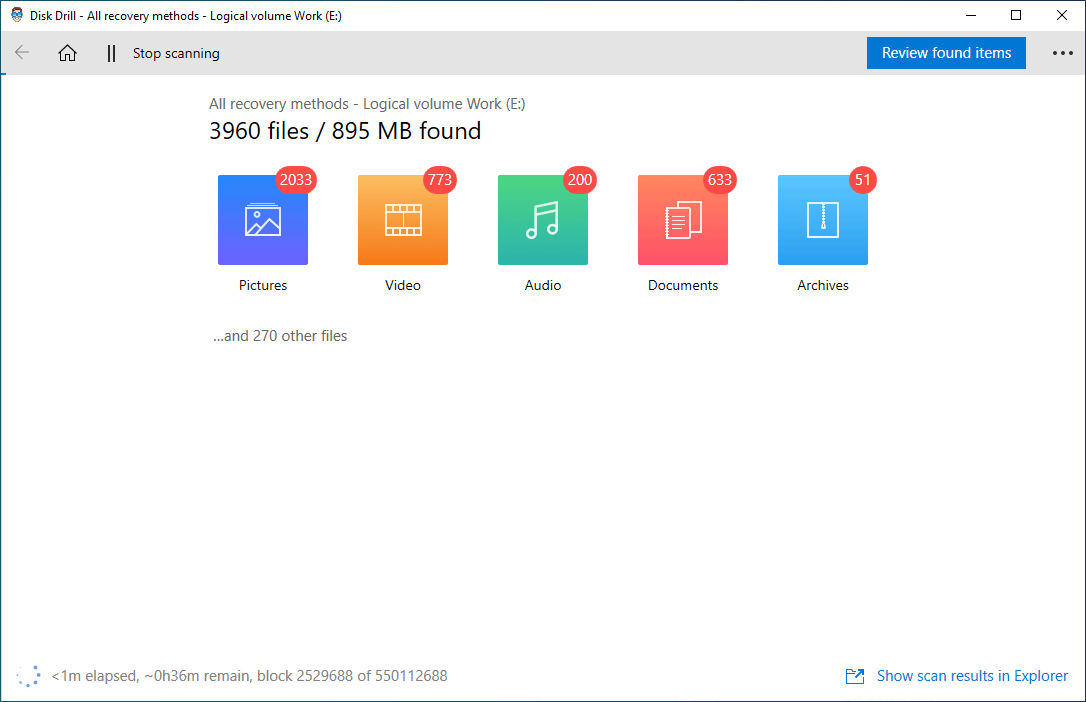This screenshot has height=702, width=1086.
Task: Click '3960 files / 895 MB found' heading
Action: point(345,131)
